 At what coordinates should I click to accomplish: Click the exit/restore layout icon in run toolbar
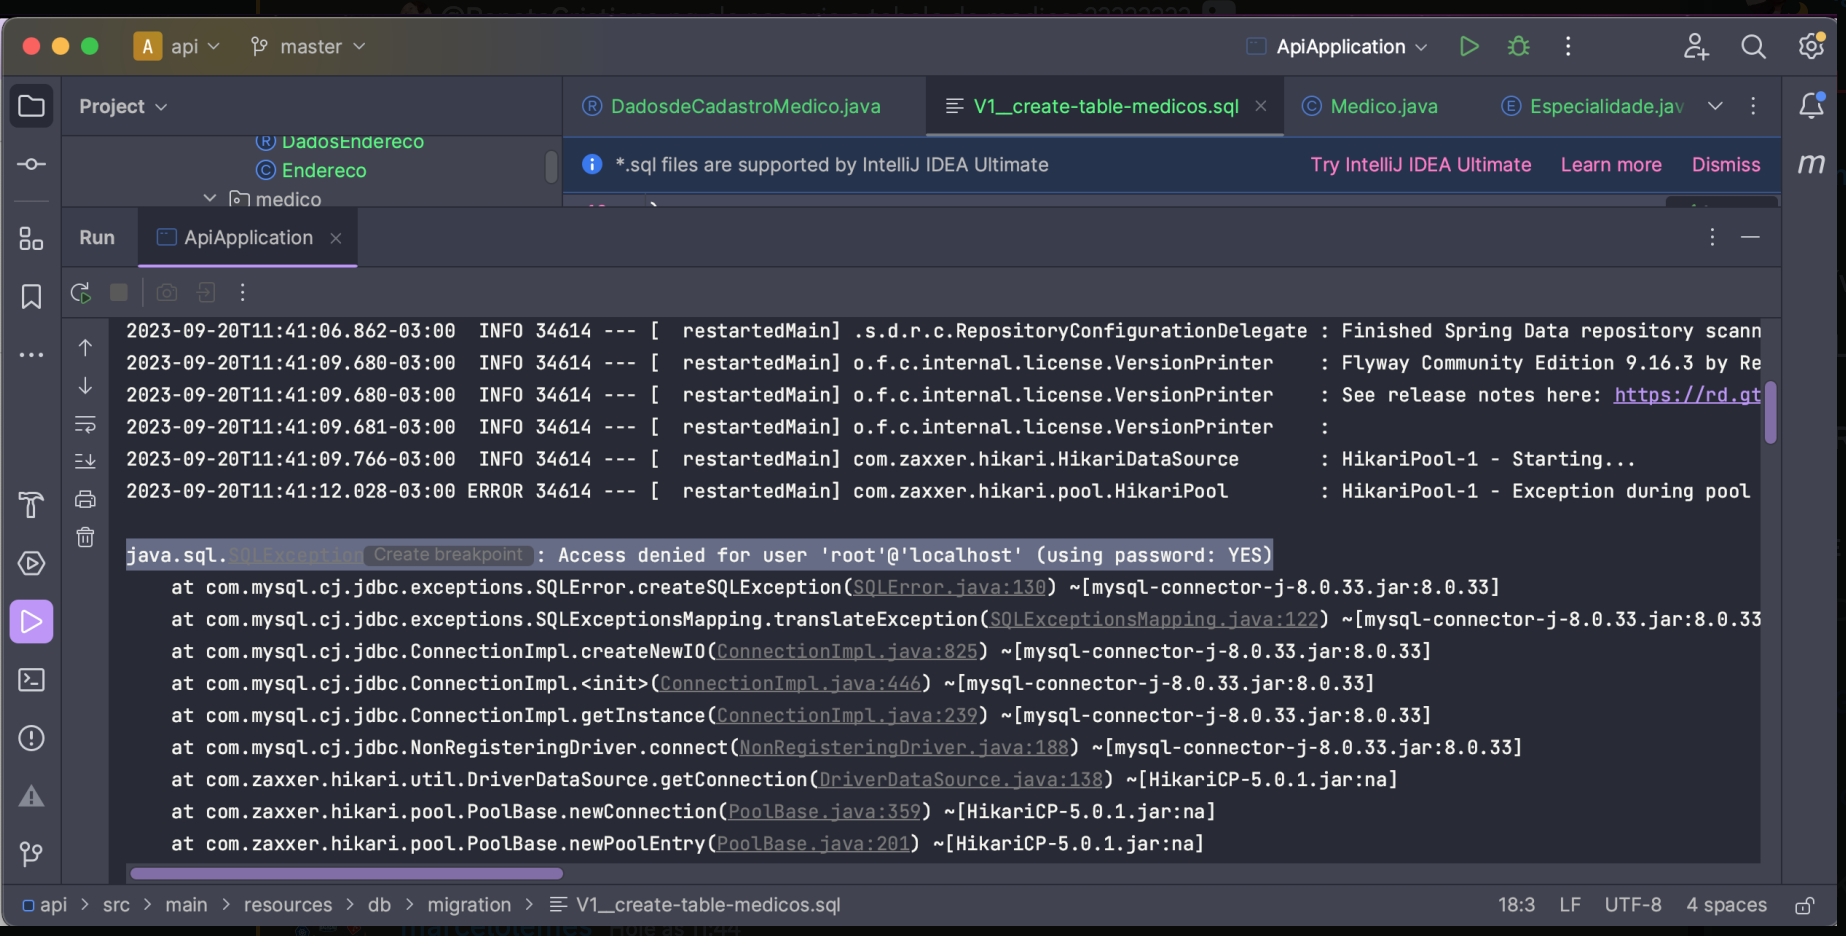tap(205, 292)
